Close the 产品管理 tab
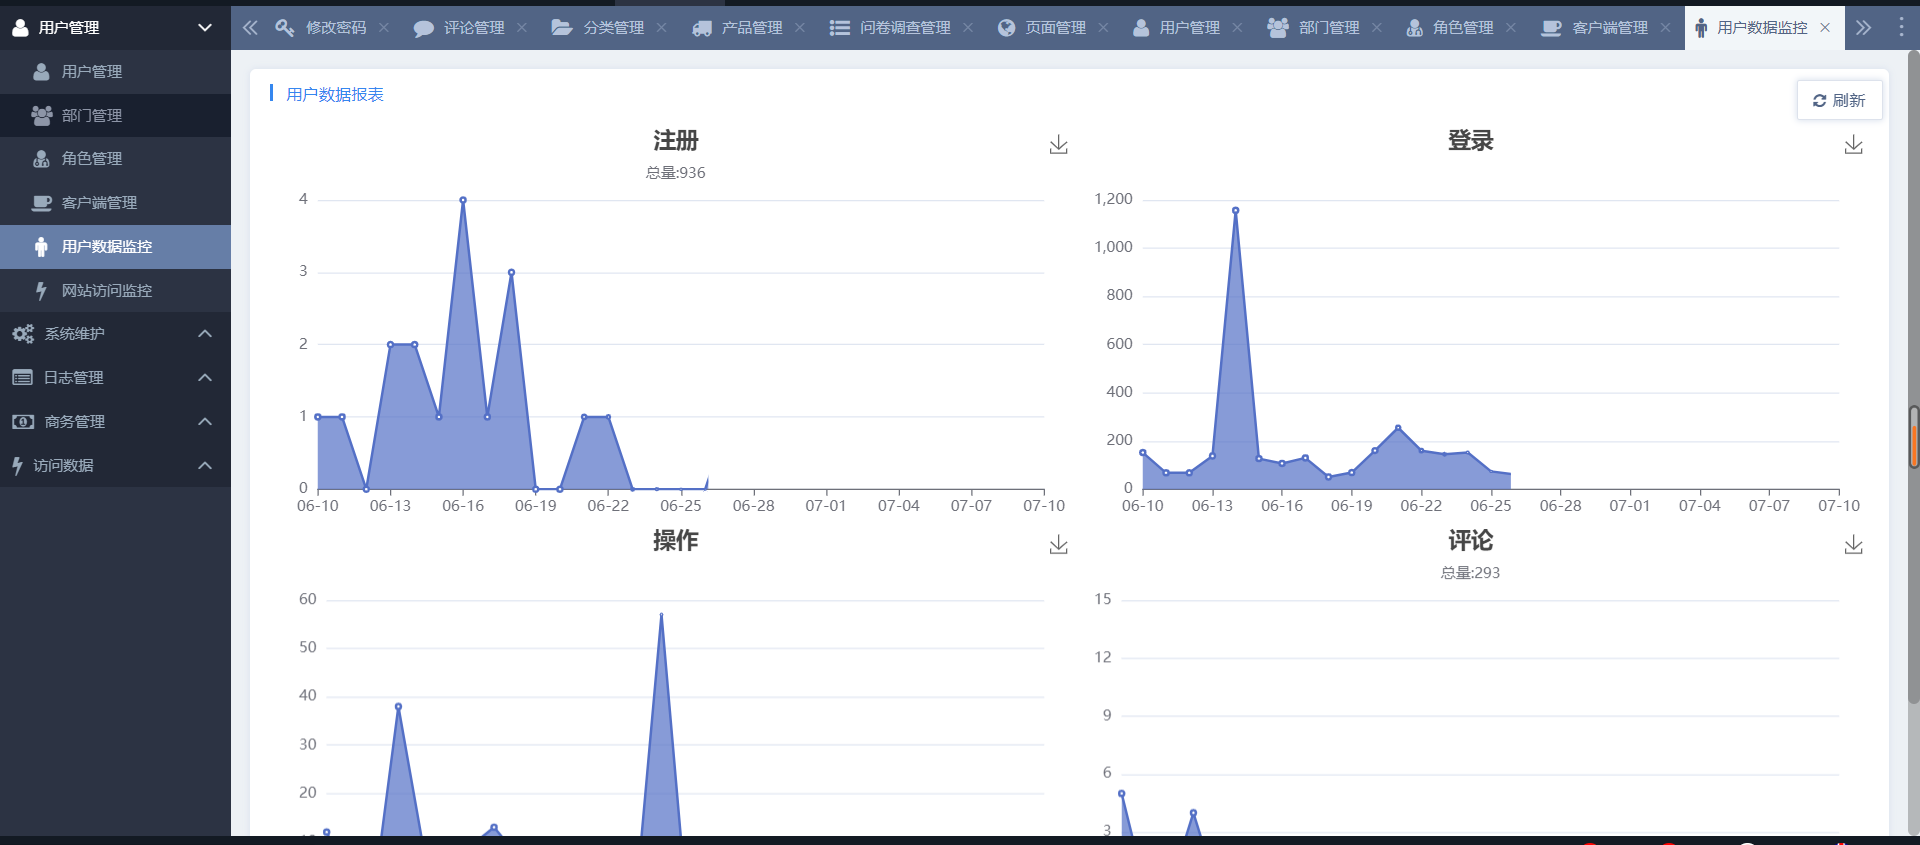The height and width of the screenshot is (845, 1920). [x=800, y=28]
